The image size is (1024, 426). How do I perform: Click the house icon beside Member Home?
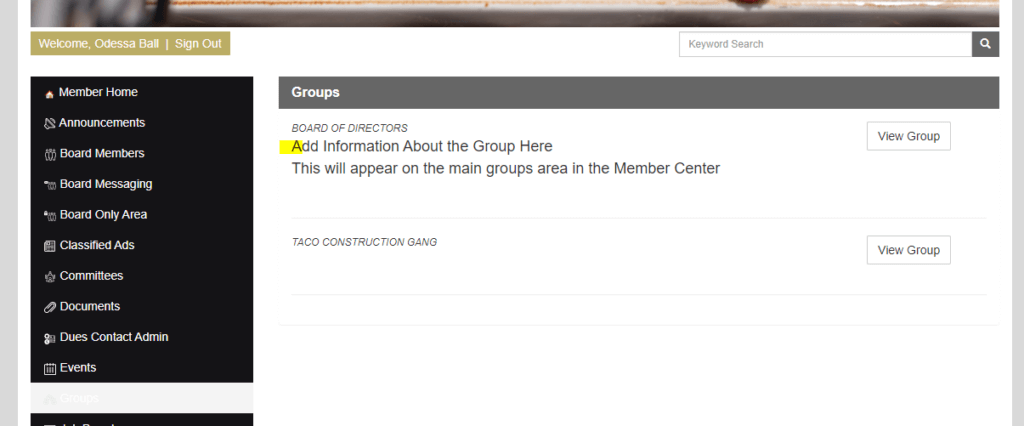50,94
